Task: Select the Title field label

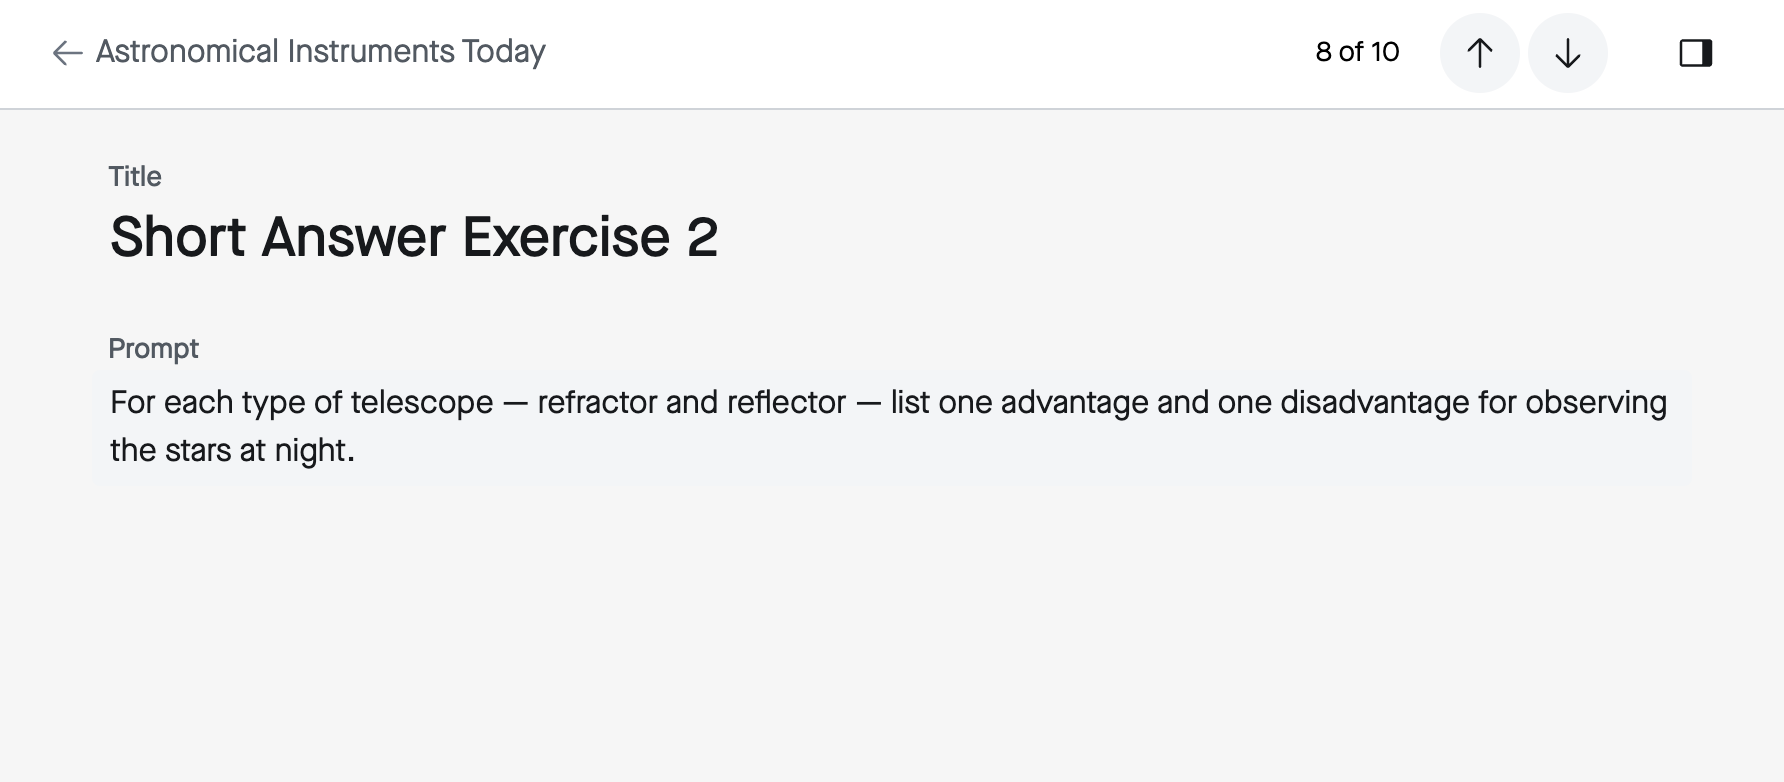Action: [135, 177]
